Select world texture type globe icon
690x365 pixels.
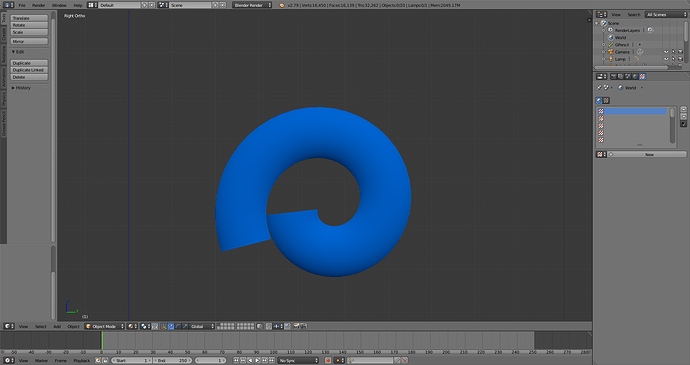(x=599, y=100)
